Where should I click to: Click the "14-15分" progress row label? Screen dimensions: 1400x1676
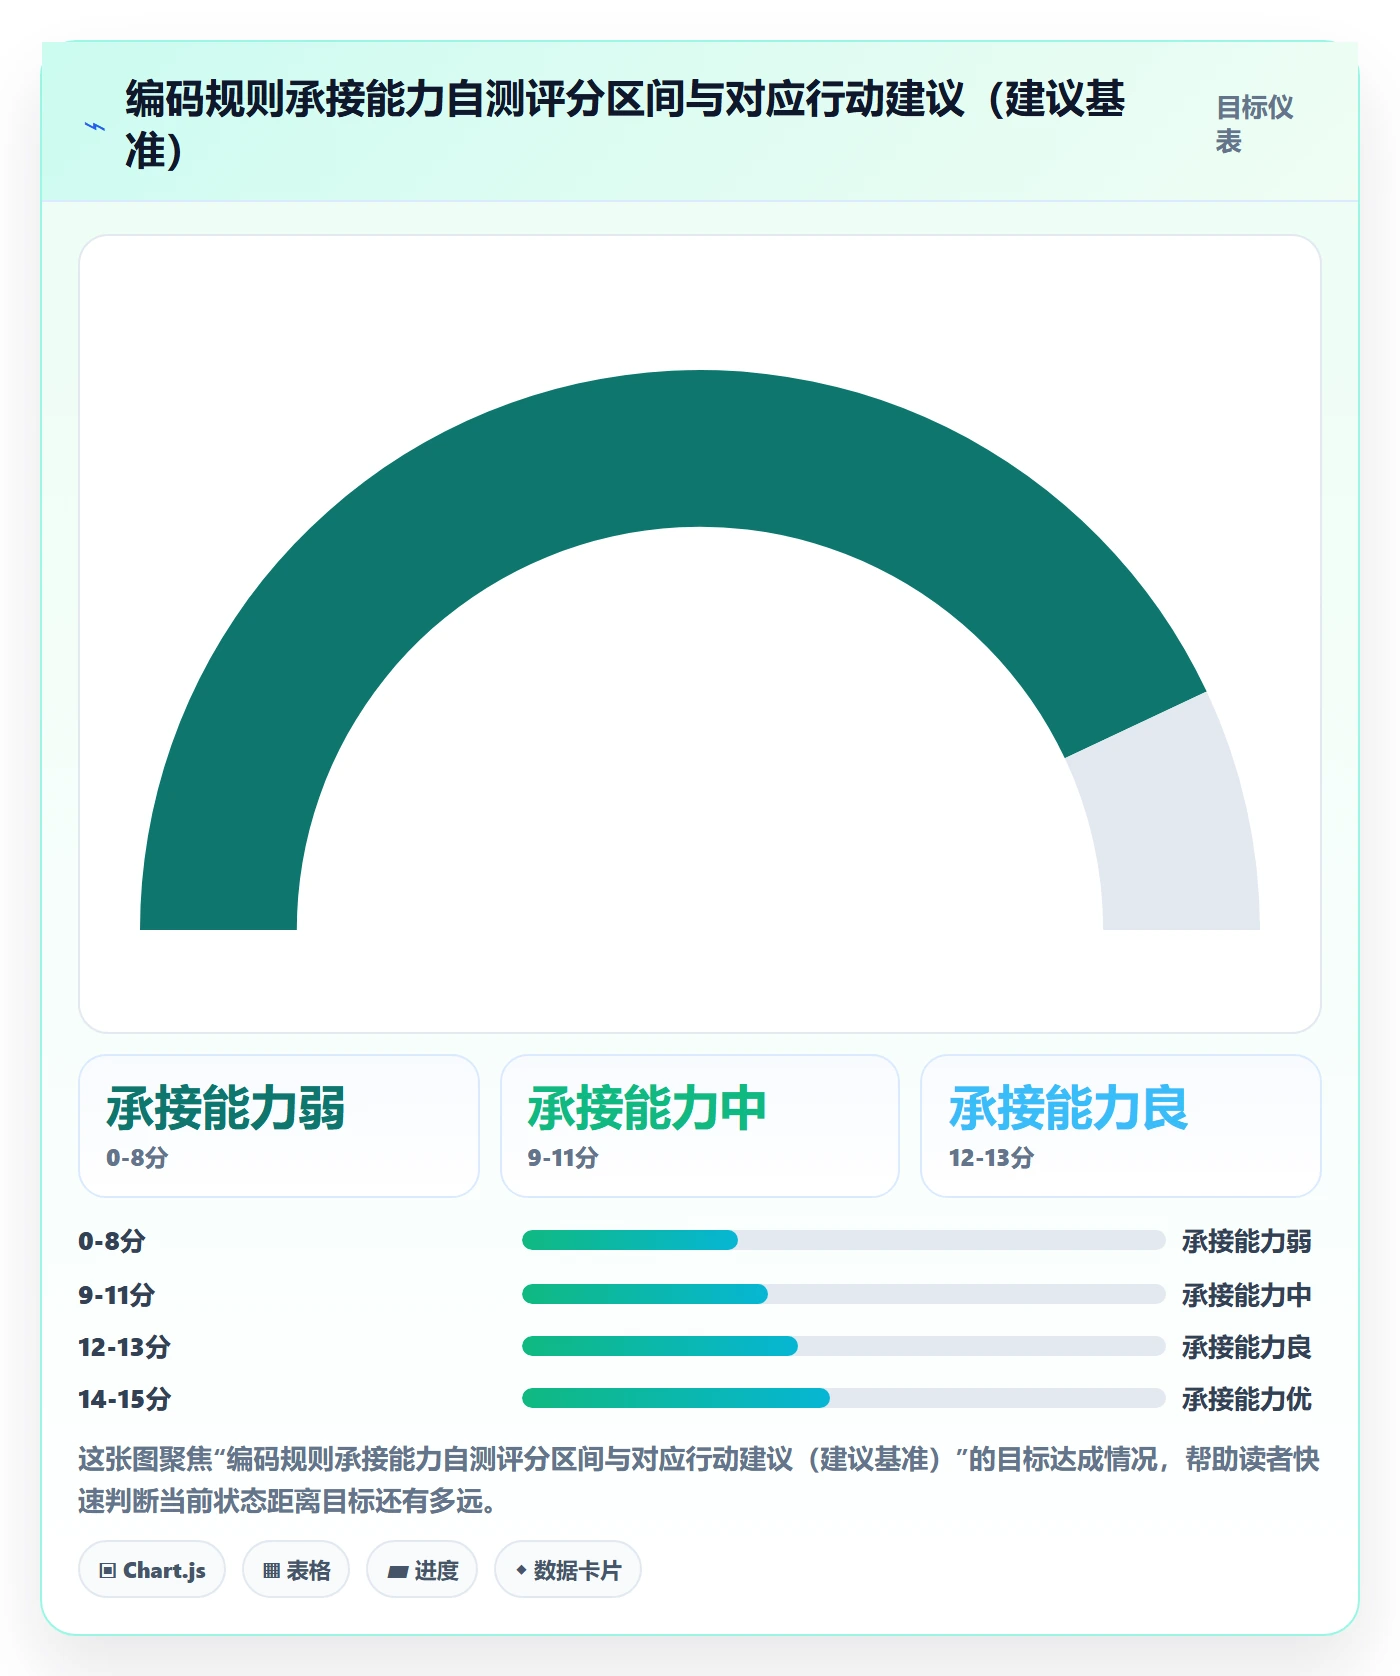point(125,1399)
